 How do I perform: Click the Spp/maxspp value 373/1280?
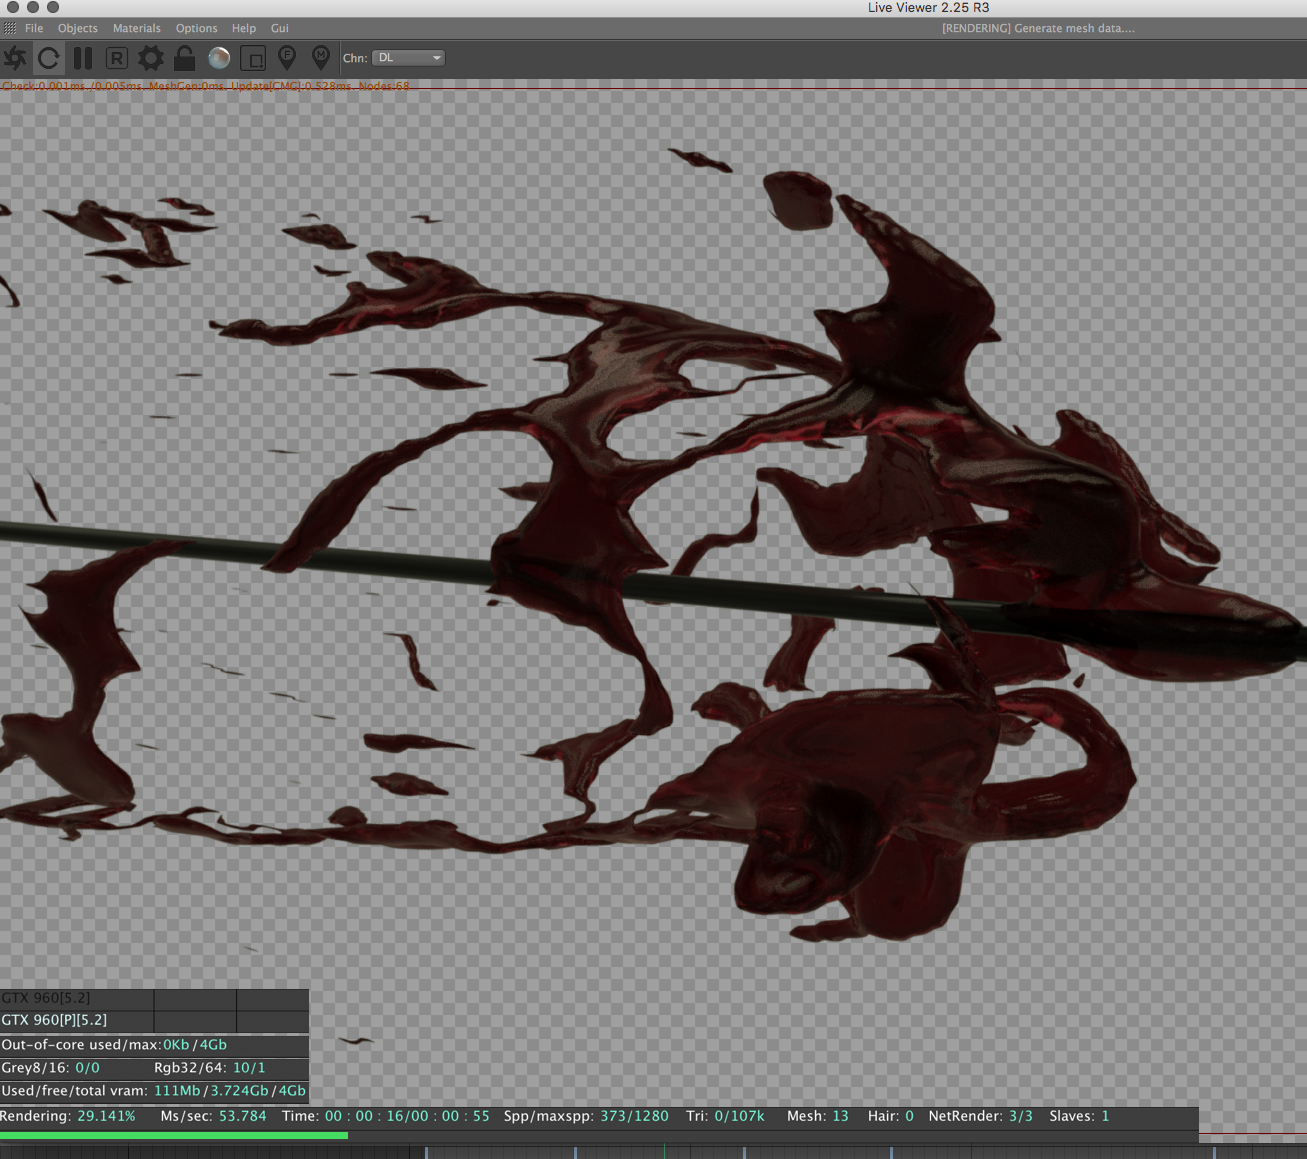634,1116
